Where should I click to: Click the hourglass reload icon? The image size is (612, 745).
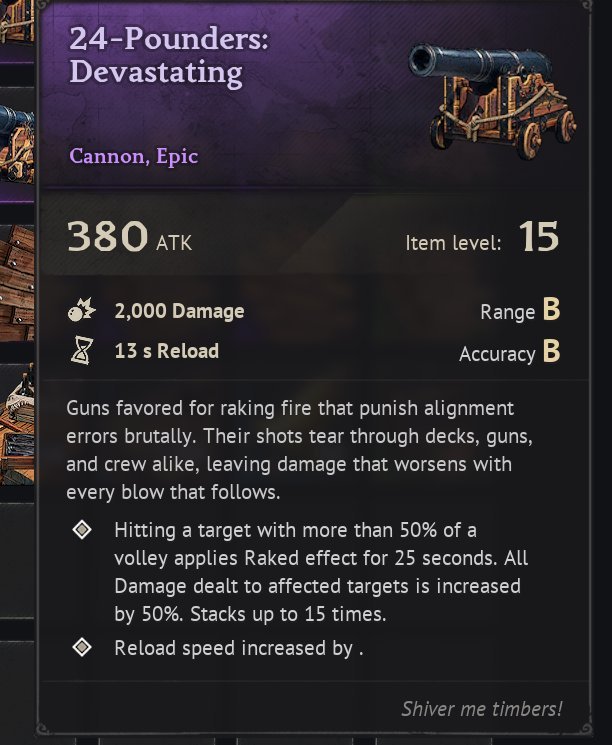[82, 351]
